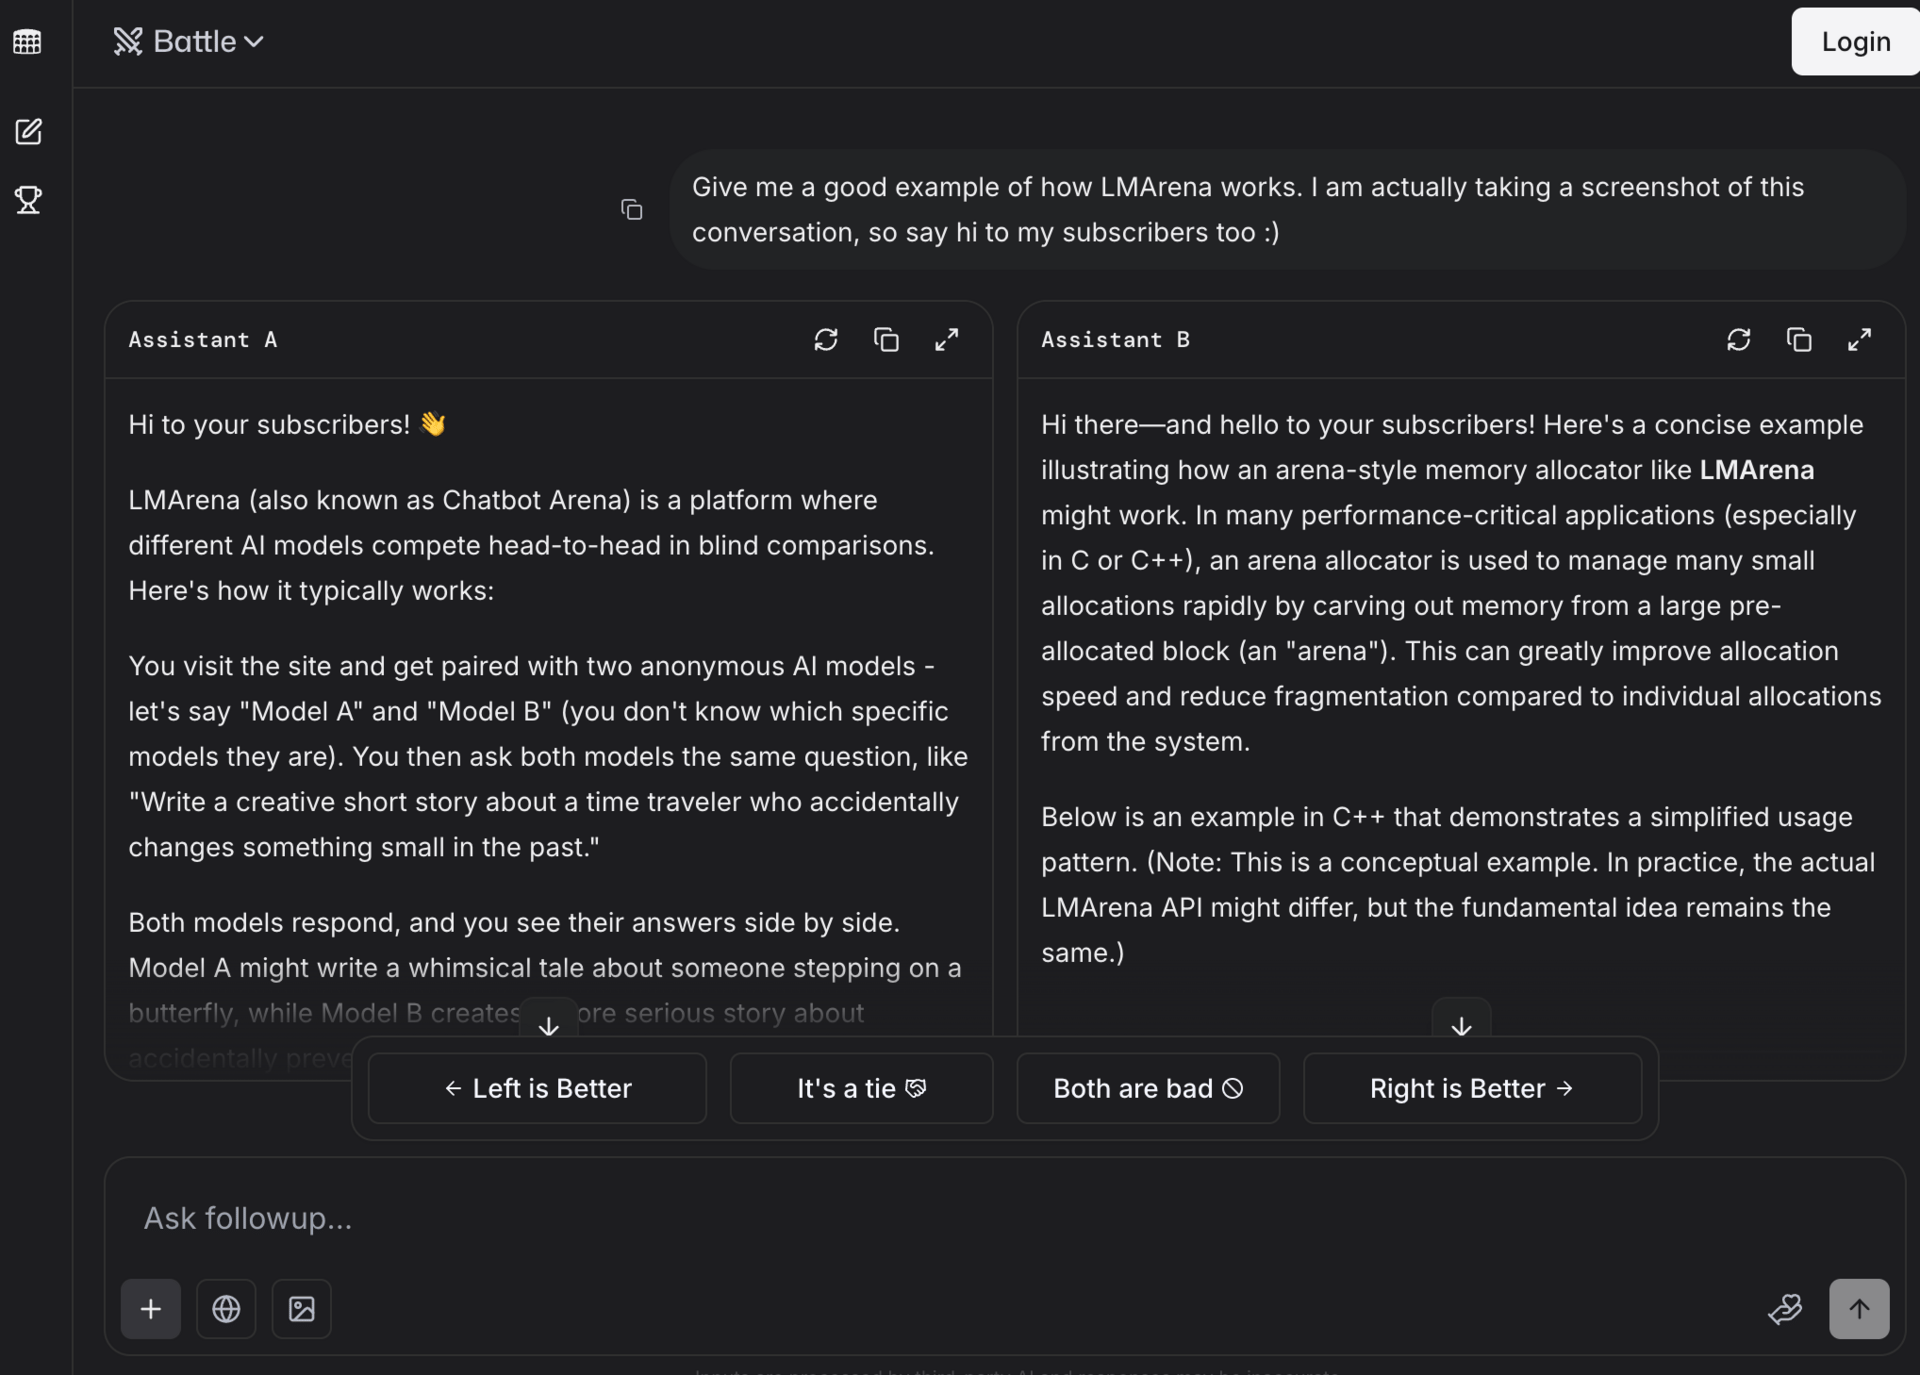Copy the user prompt message
Viewport: 1920px width, 1375px height.
[x=631, y=210]
